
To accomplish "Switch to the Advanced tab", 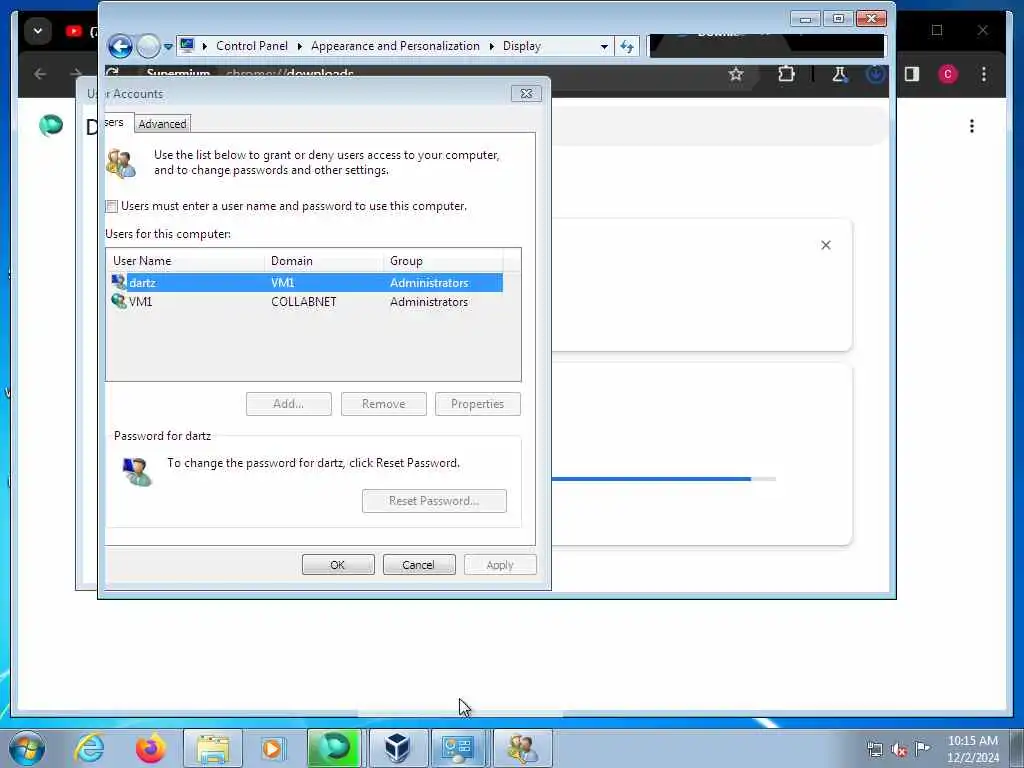I will pyautogui.click(x=162, y=123).
